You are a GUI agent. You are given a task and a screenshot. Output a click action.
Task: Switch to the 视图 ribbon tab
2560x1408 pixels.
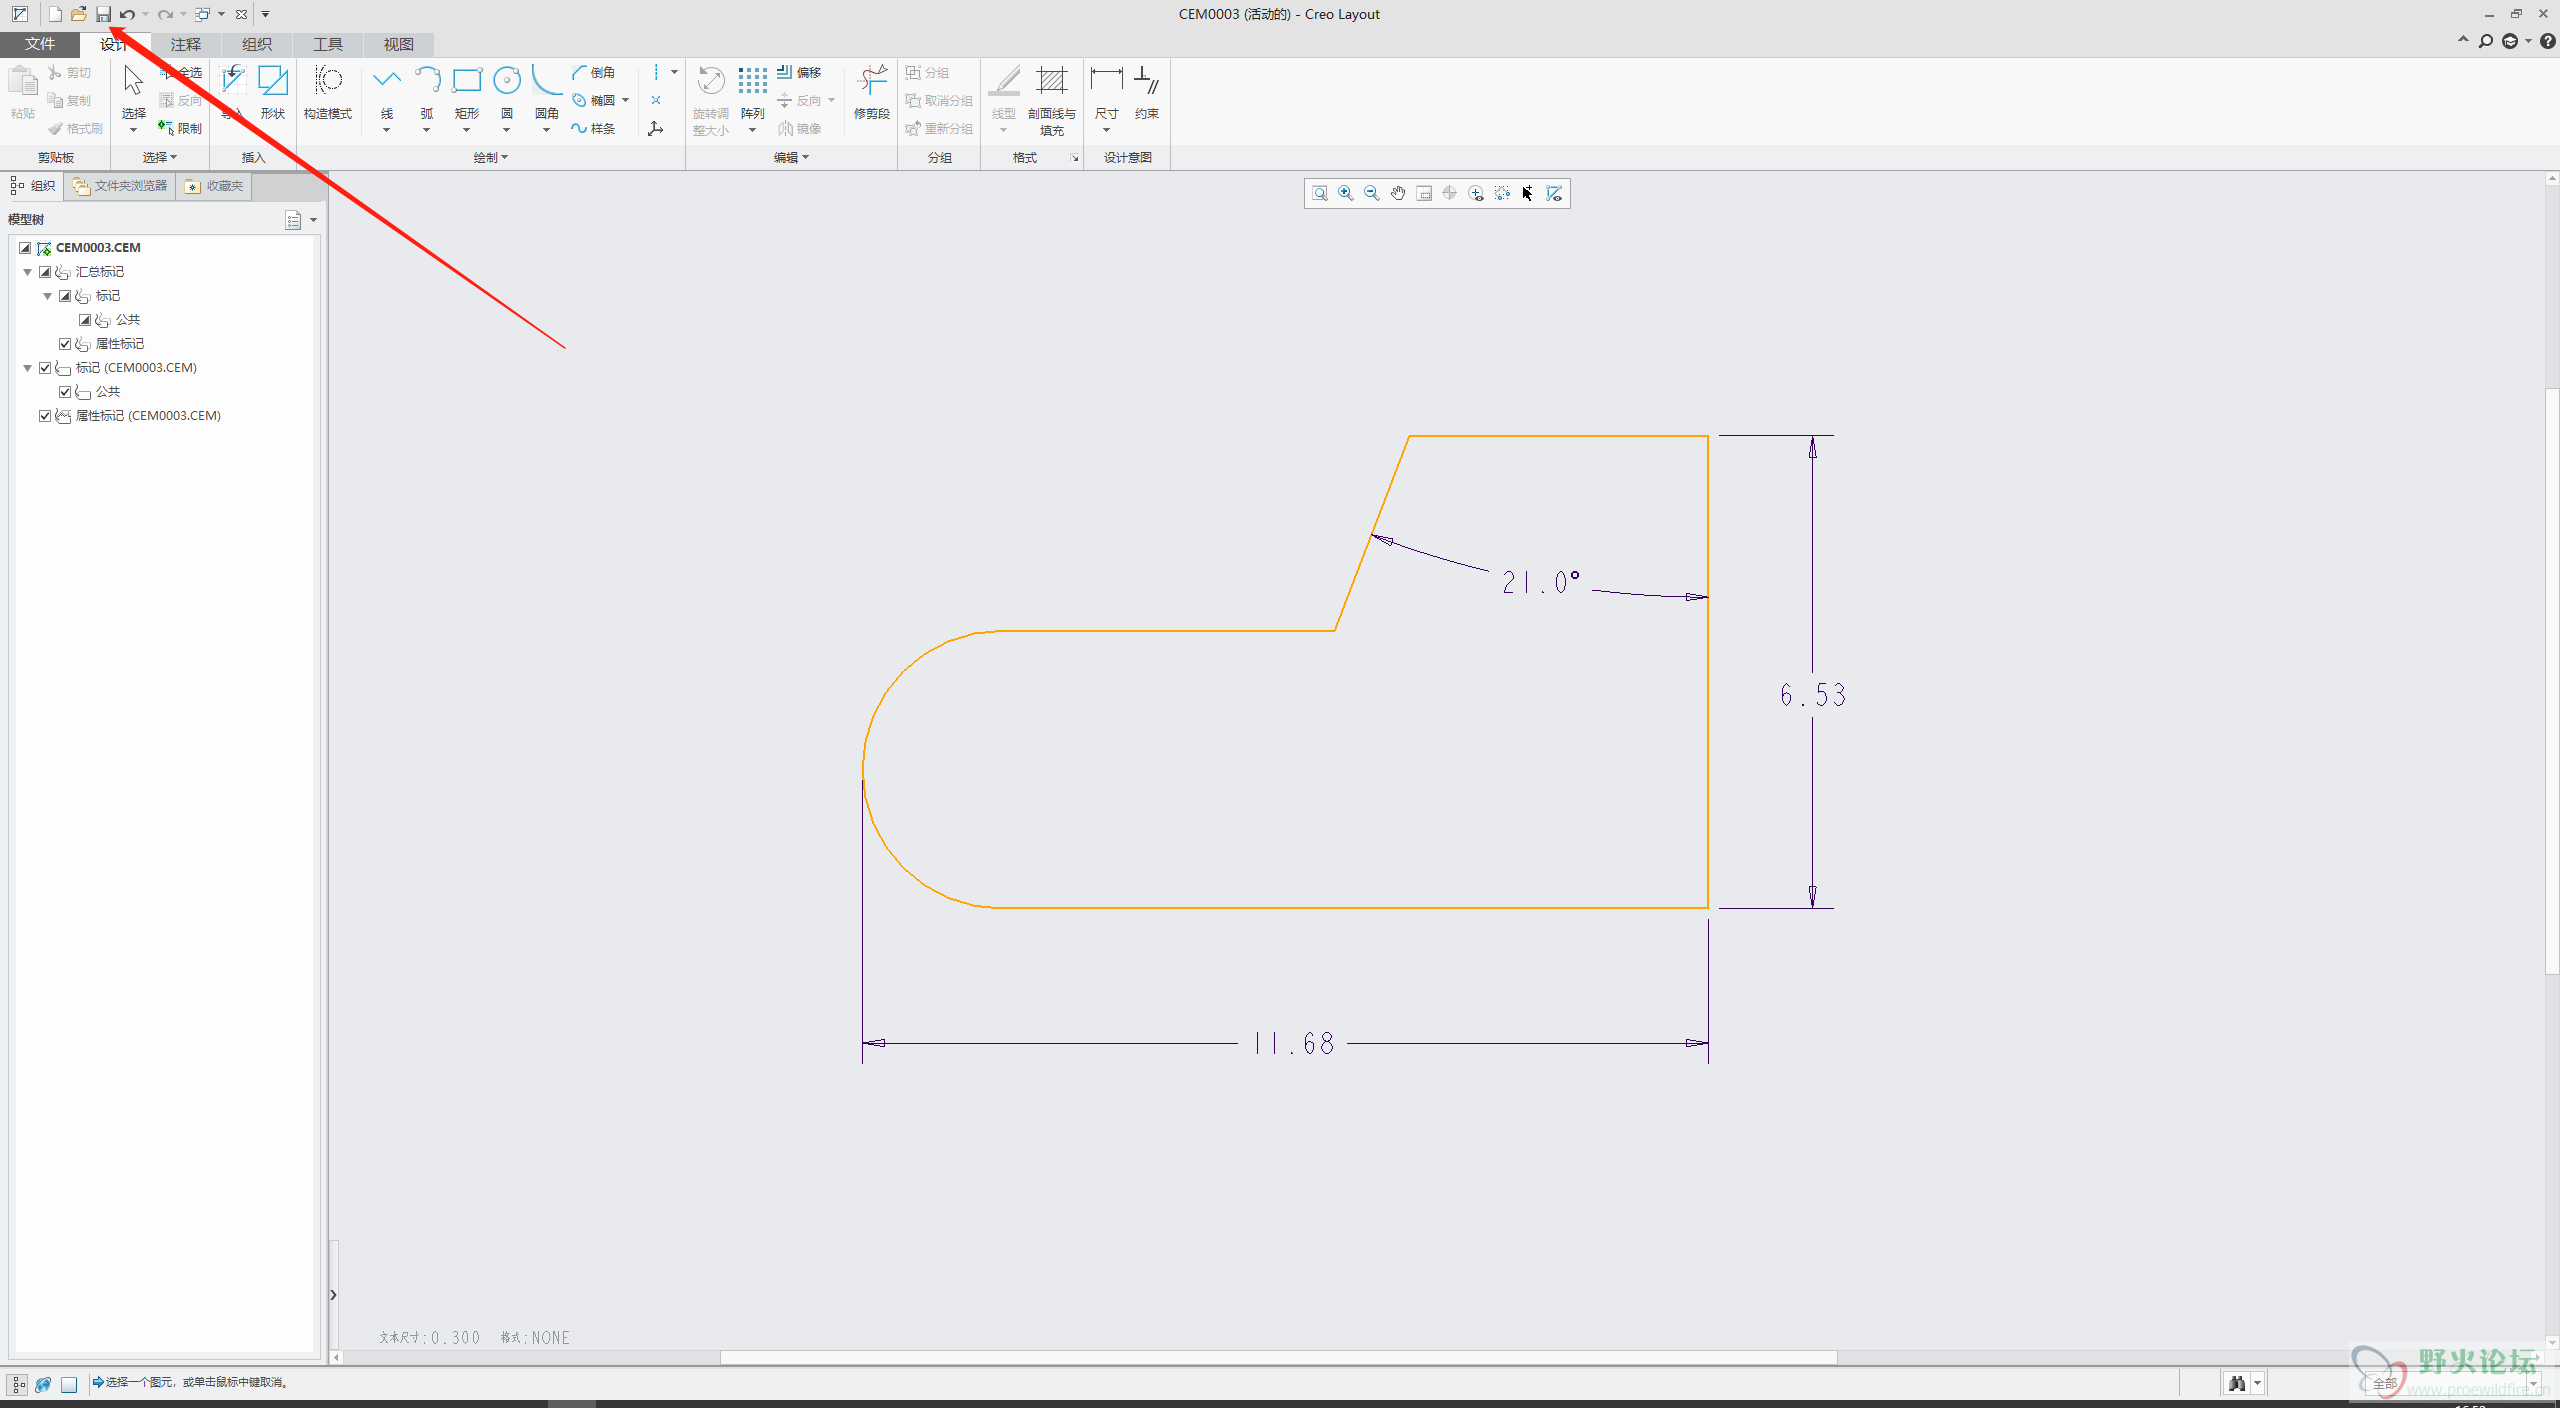pos(399,44)
